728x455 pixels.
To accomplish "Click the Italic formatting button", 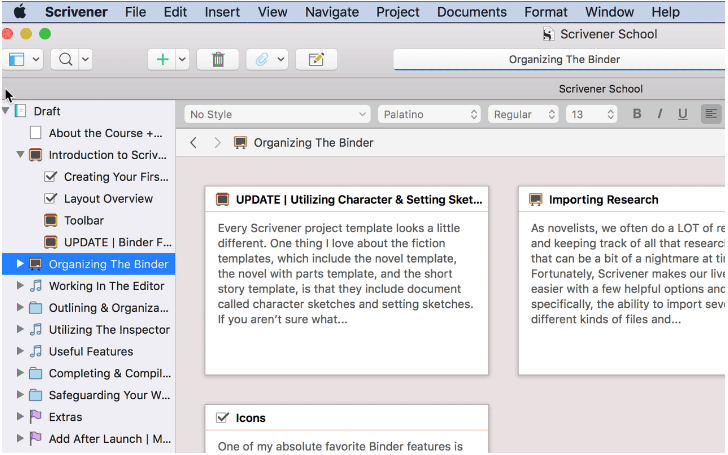I will pos(660,114).
